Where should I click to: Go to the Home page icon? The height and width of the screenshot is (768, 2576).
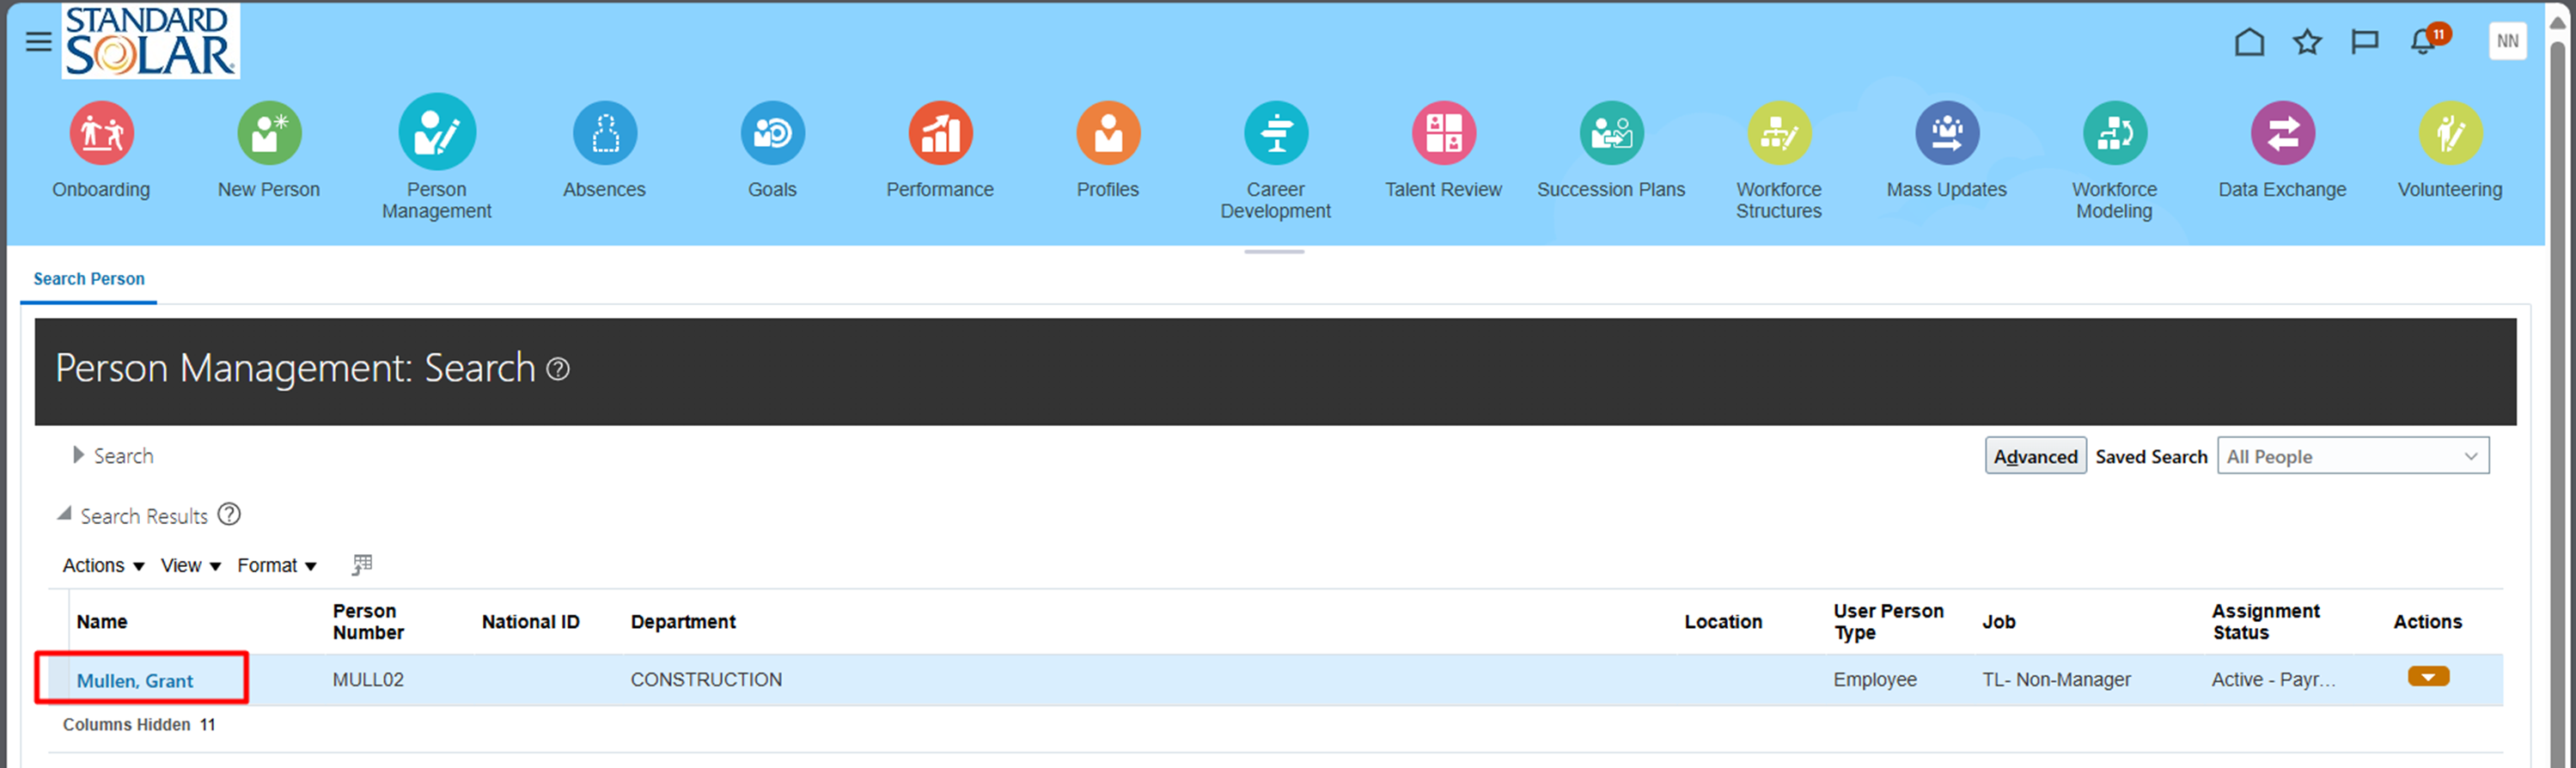(2249, 42)
